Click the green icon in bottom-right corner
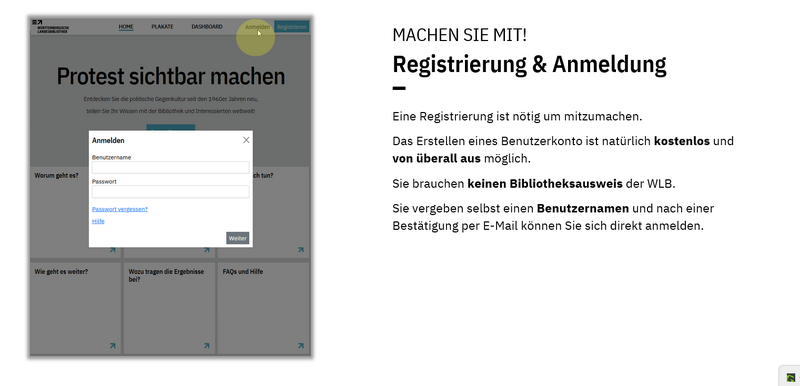 coord(791,378)
